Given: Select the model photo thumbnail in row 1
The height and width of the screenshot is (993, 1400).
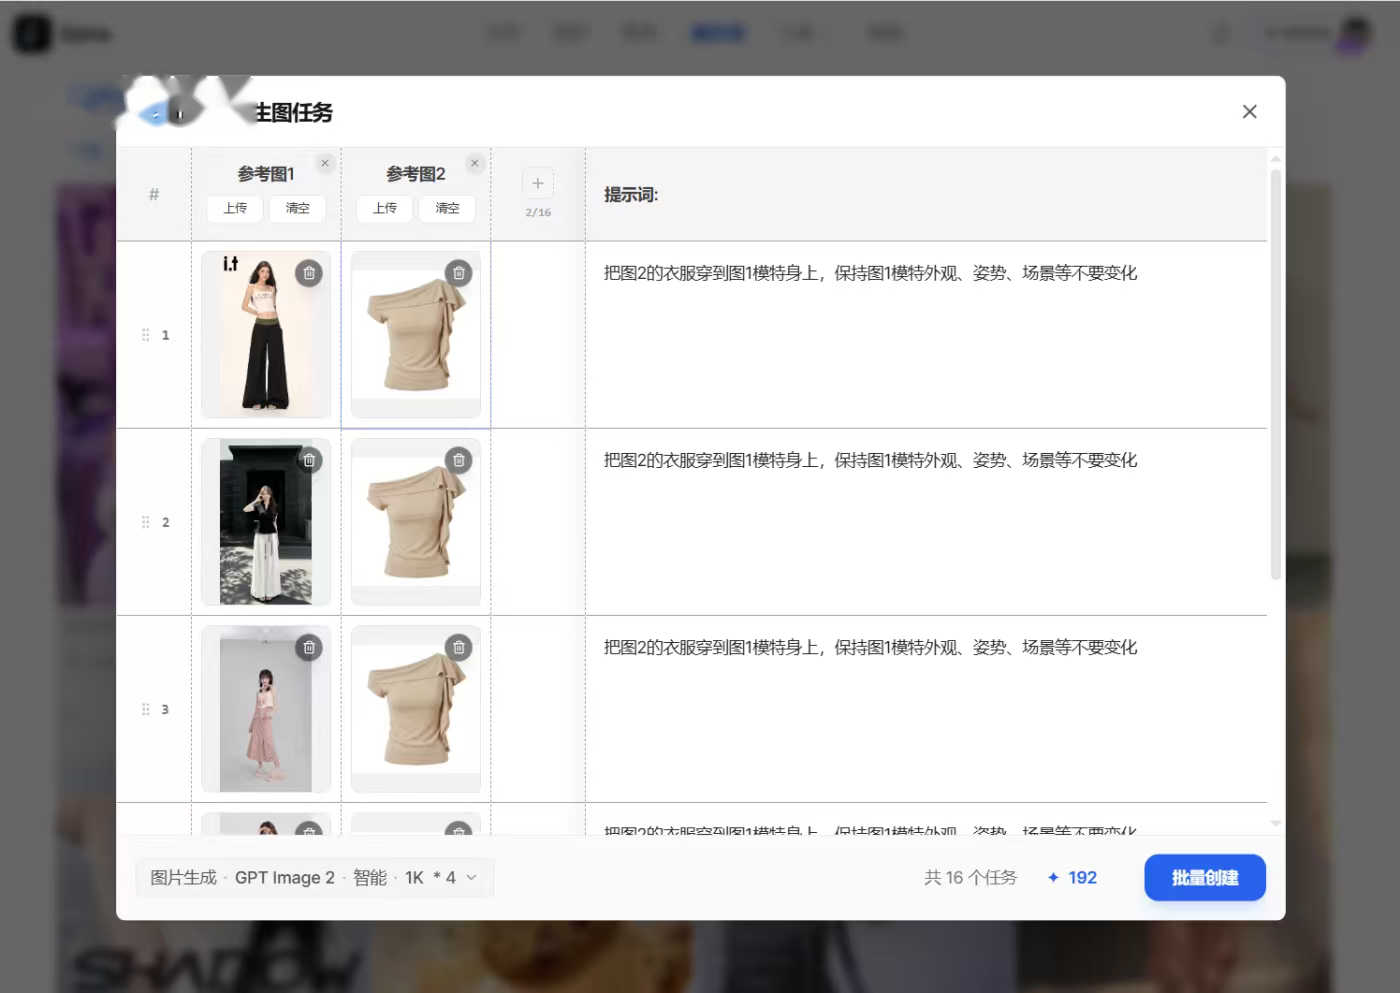Looking at the screenshot, I should 266,334.
